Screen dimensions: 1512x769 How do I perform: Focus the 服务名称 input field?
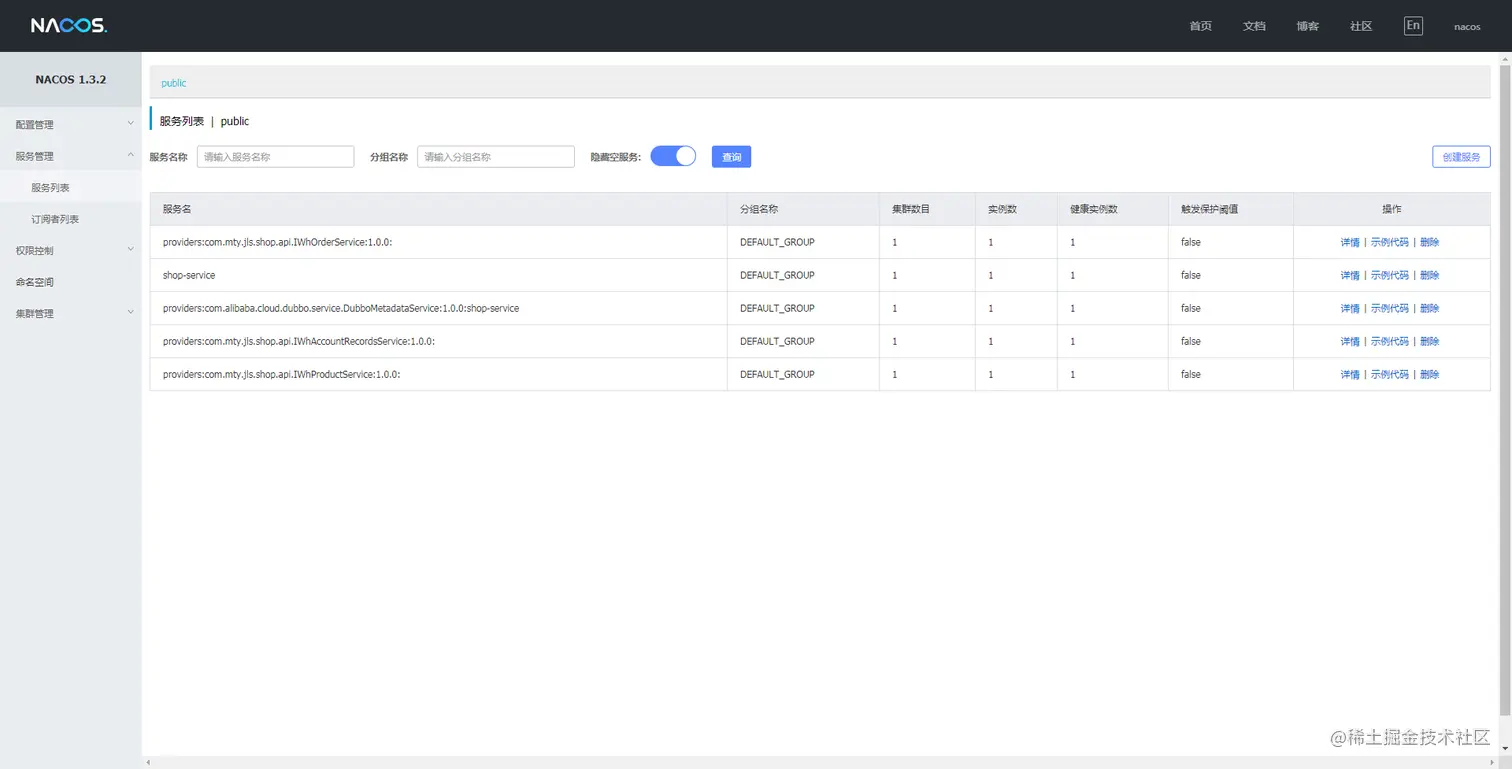(276, 157)
